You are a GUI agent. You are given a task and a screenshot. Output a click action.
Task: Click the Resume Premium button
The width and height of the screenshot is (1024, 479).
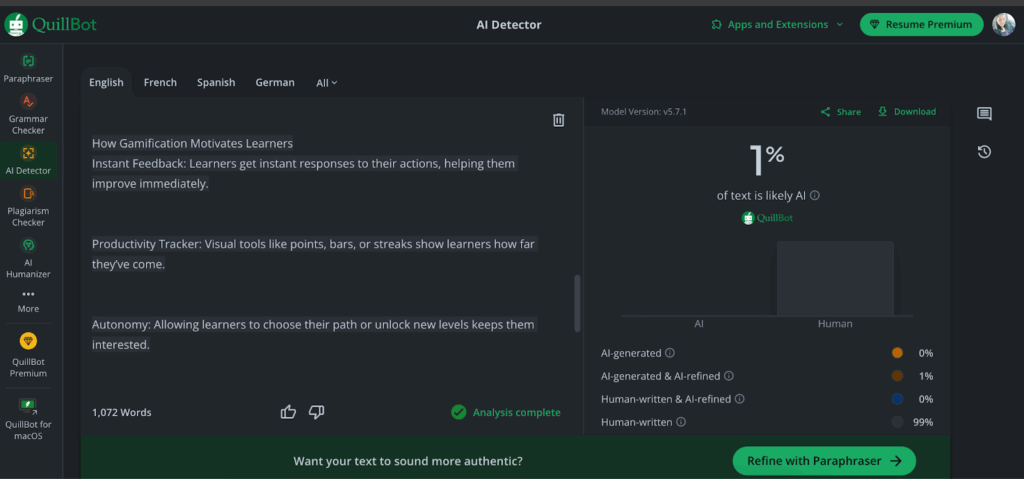921,24
